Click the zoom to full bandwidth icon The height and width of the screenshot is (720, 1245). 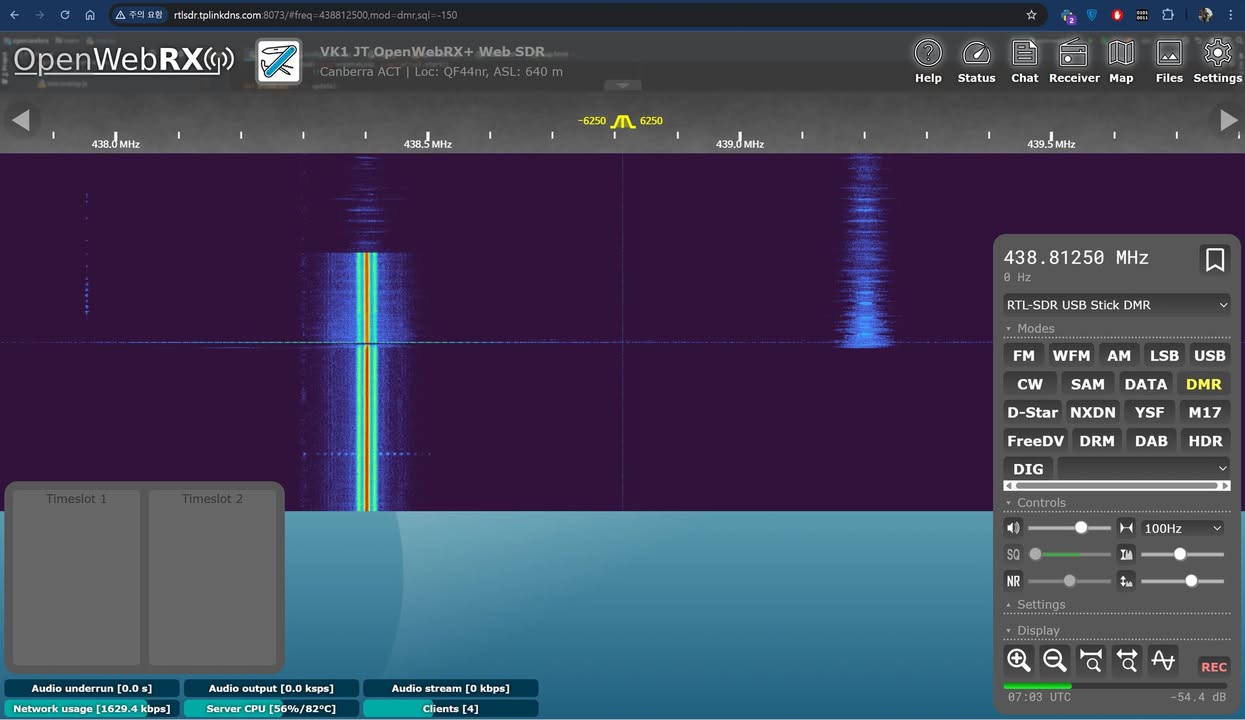[x=1126, y=660]
